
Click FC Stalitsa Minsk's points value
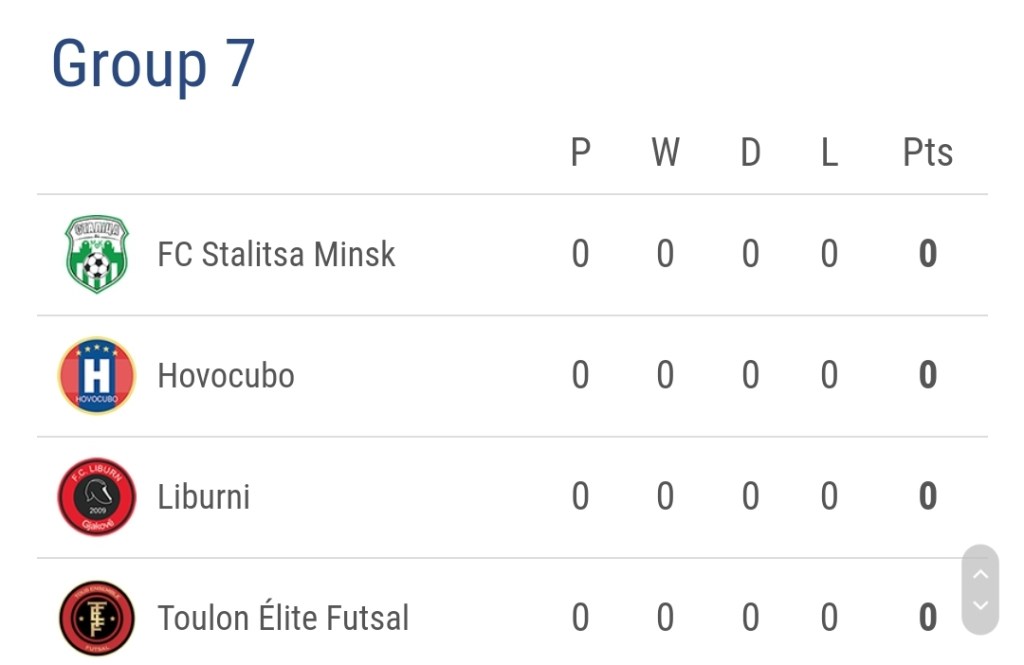click(927, 255)
